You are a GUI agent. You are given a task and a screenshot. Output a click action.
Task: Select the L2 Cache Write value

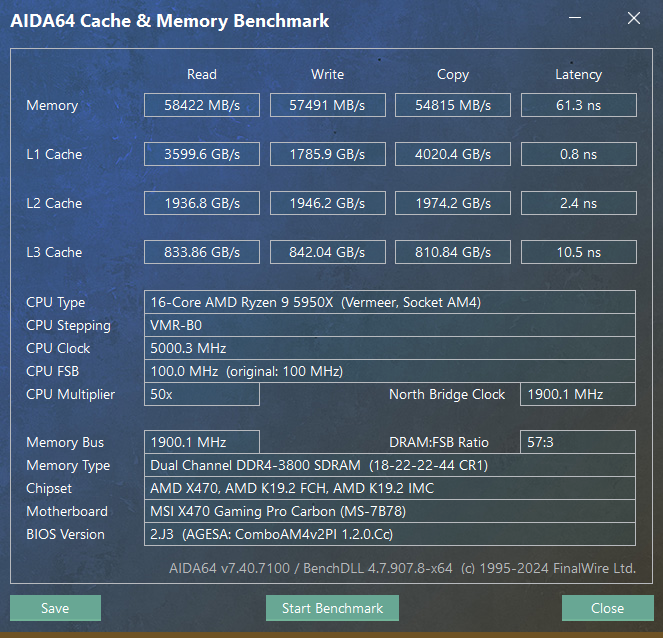[x=328, y=203]
